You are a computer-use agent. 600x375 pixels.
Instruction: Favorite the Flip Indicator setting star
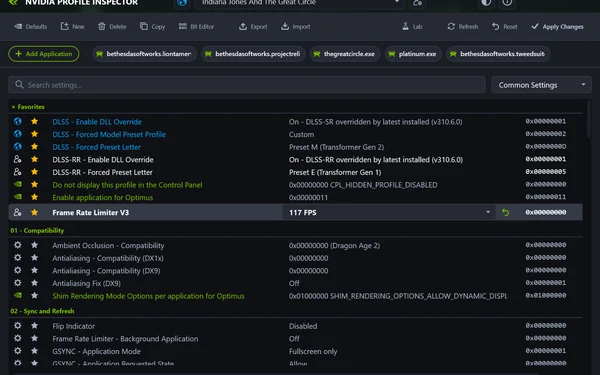tap(34, 326)
